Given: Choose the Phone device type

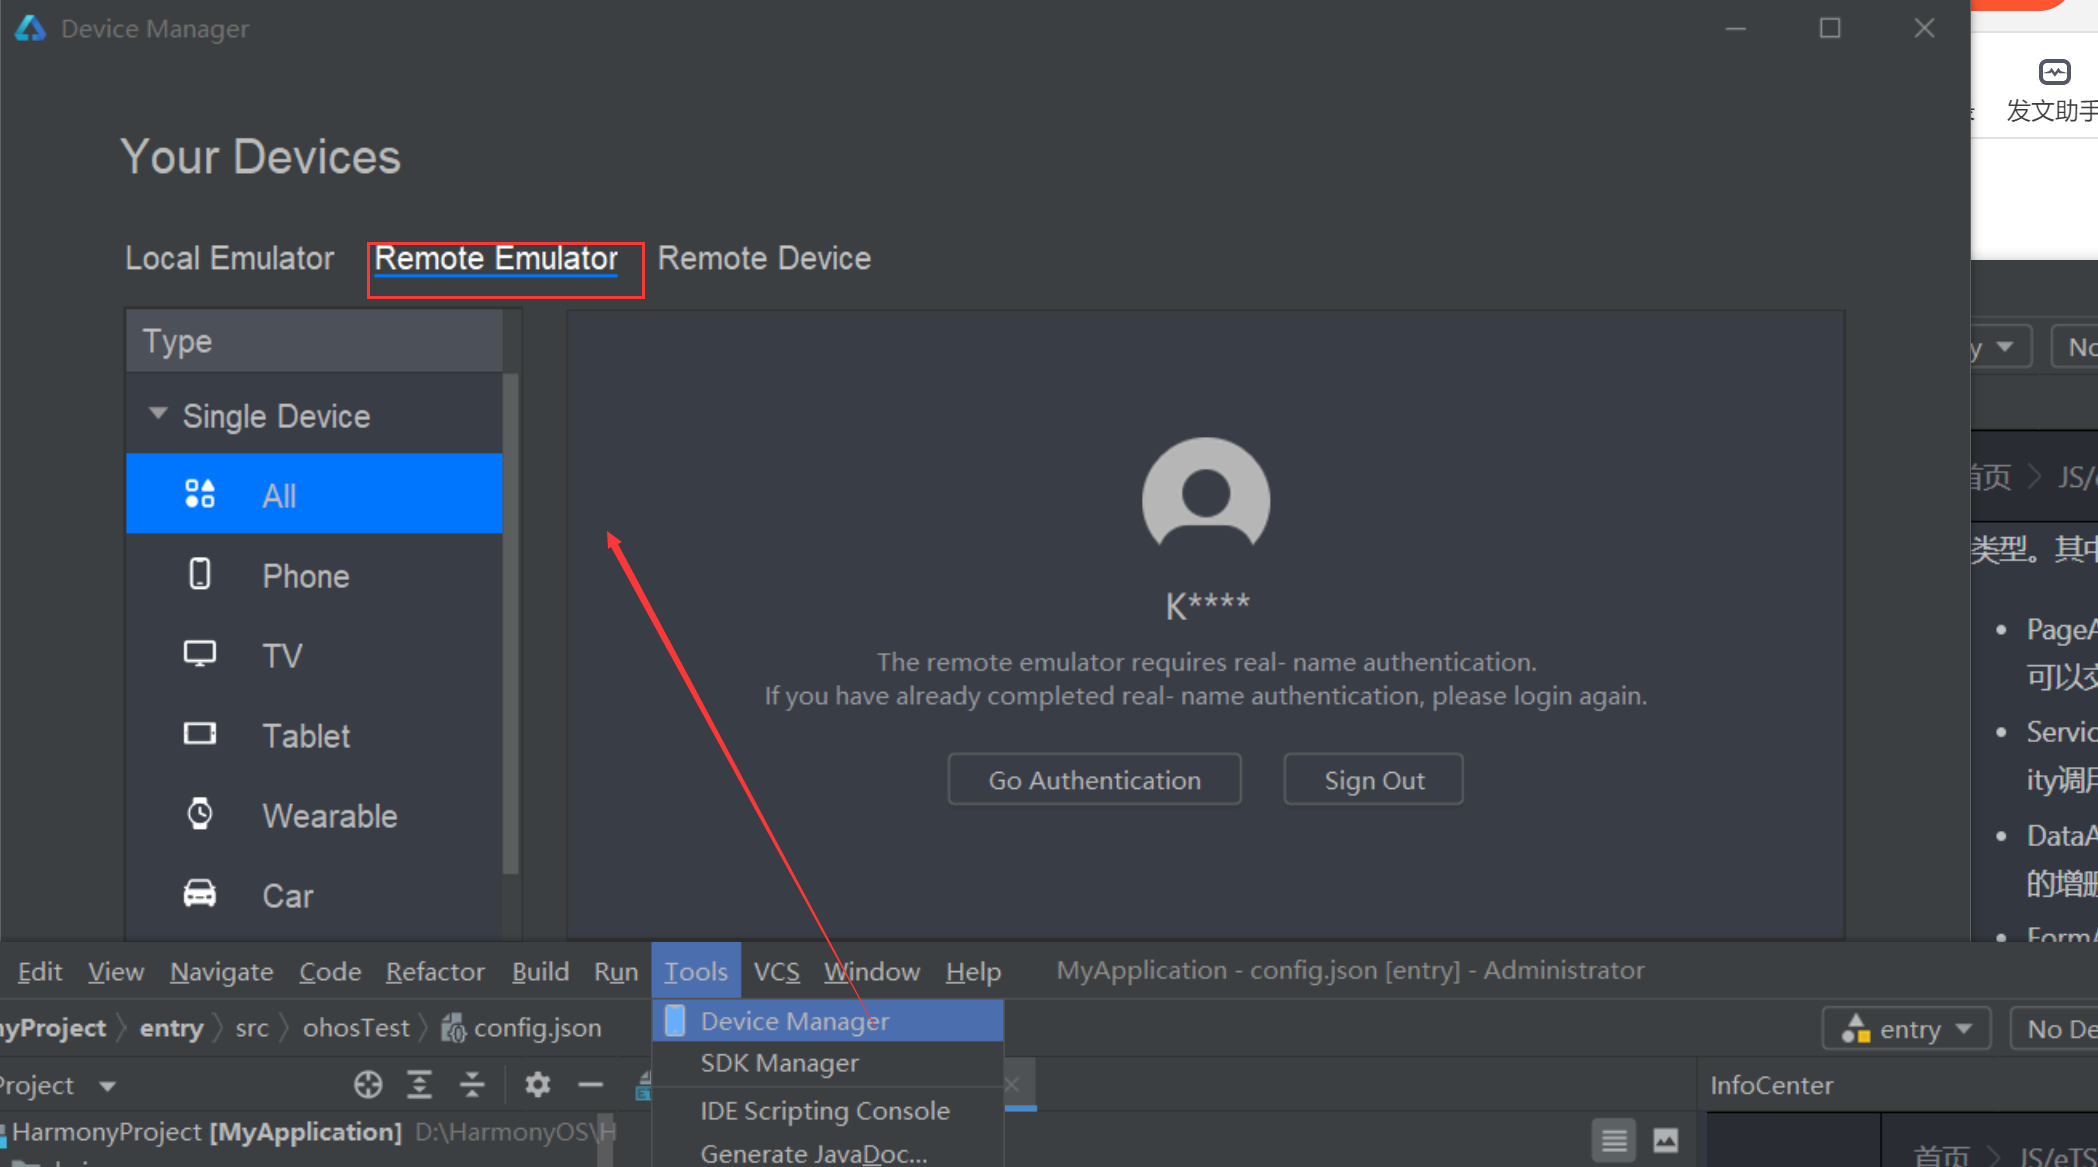Looking at the screenshot, I should point(314,575).
